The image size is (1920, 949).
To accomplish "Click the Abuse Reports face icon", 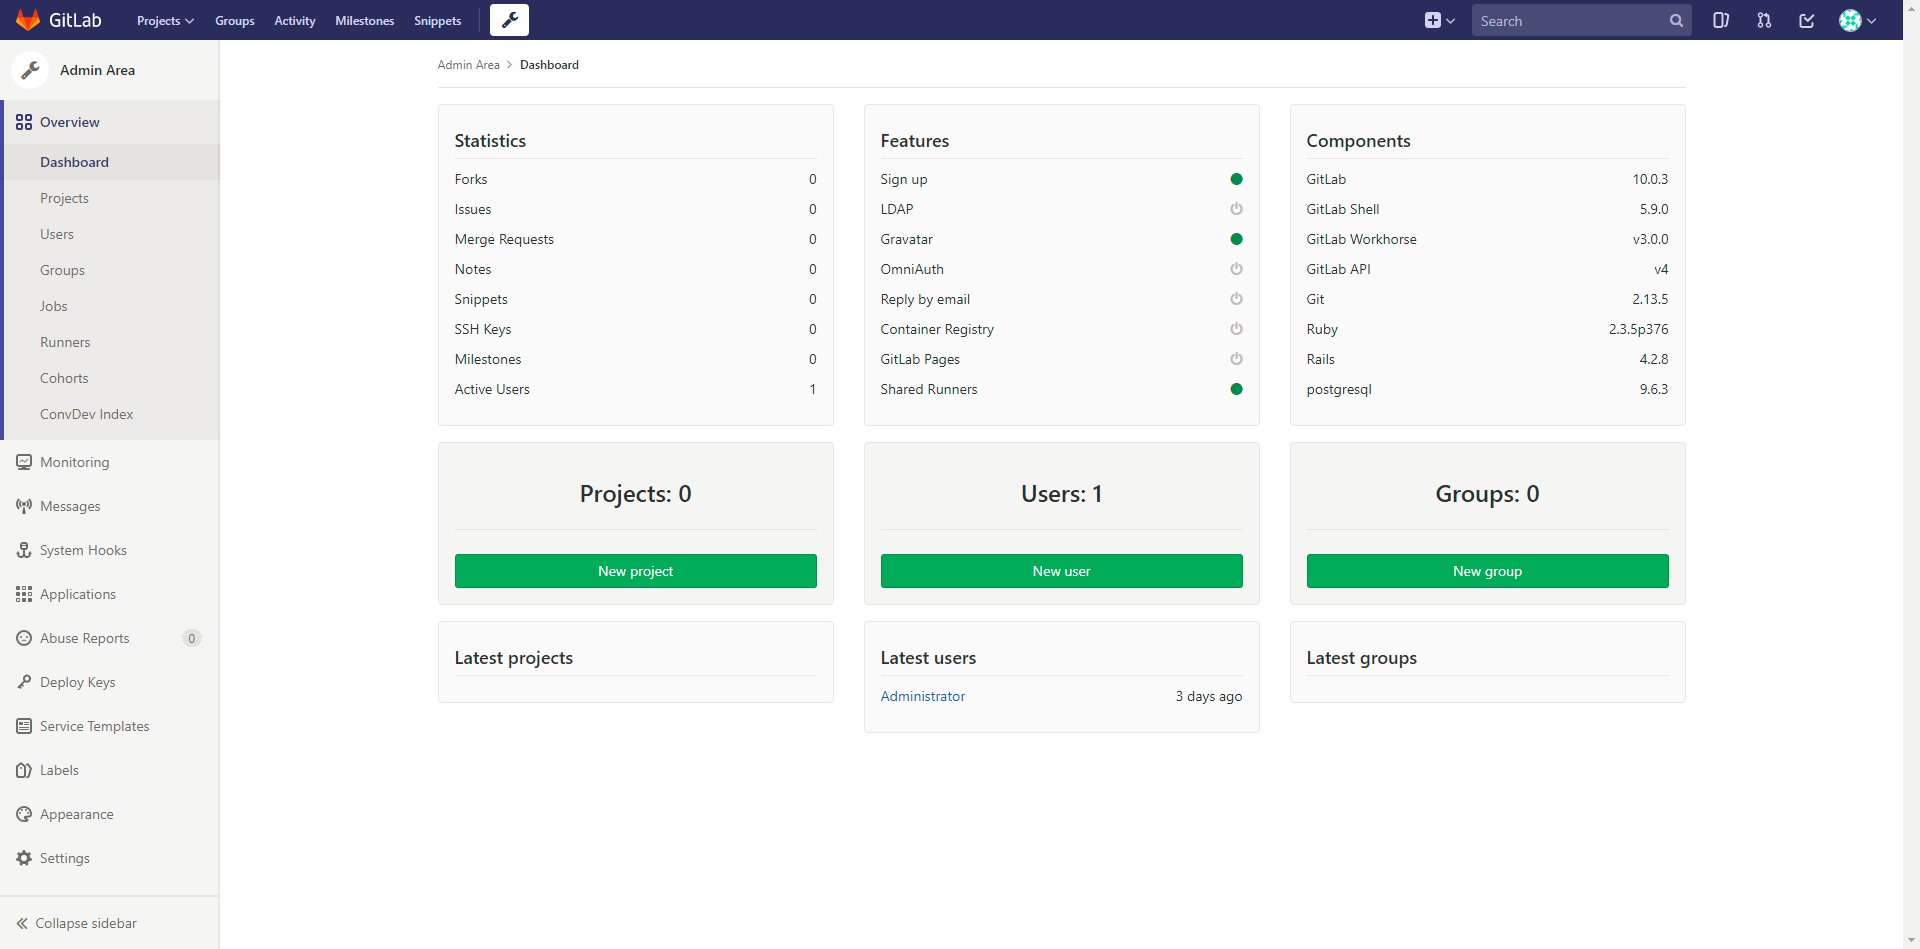I will pos(24,638).
